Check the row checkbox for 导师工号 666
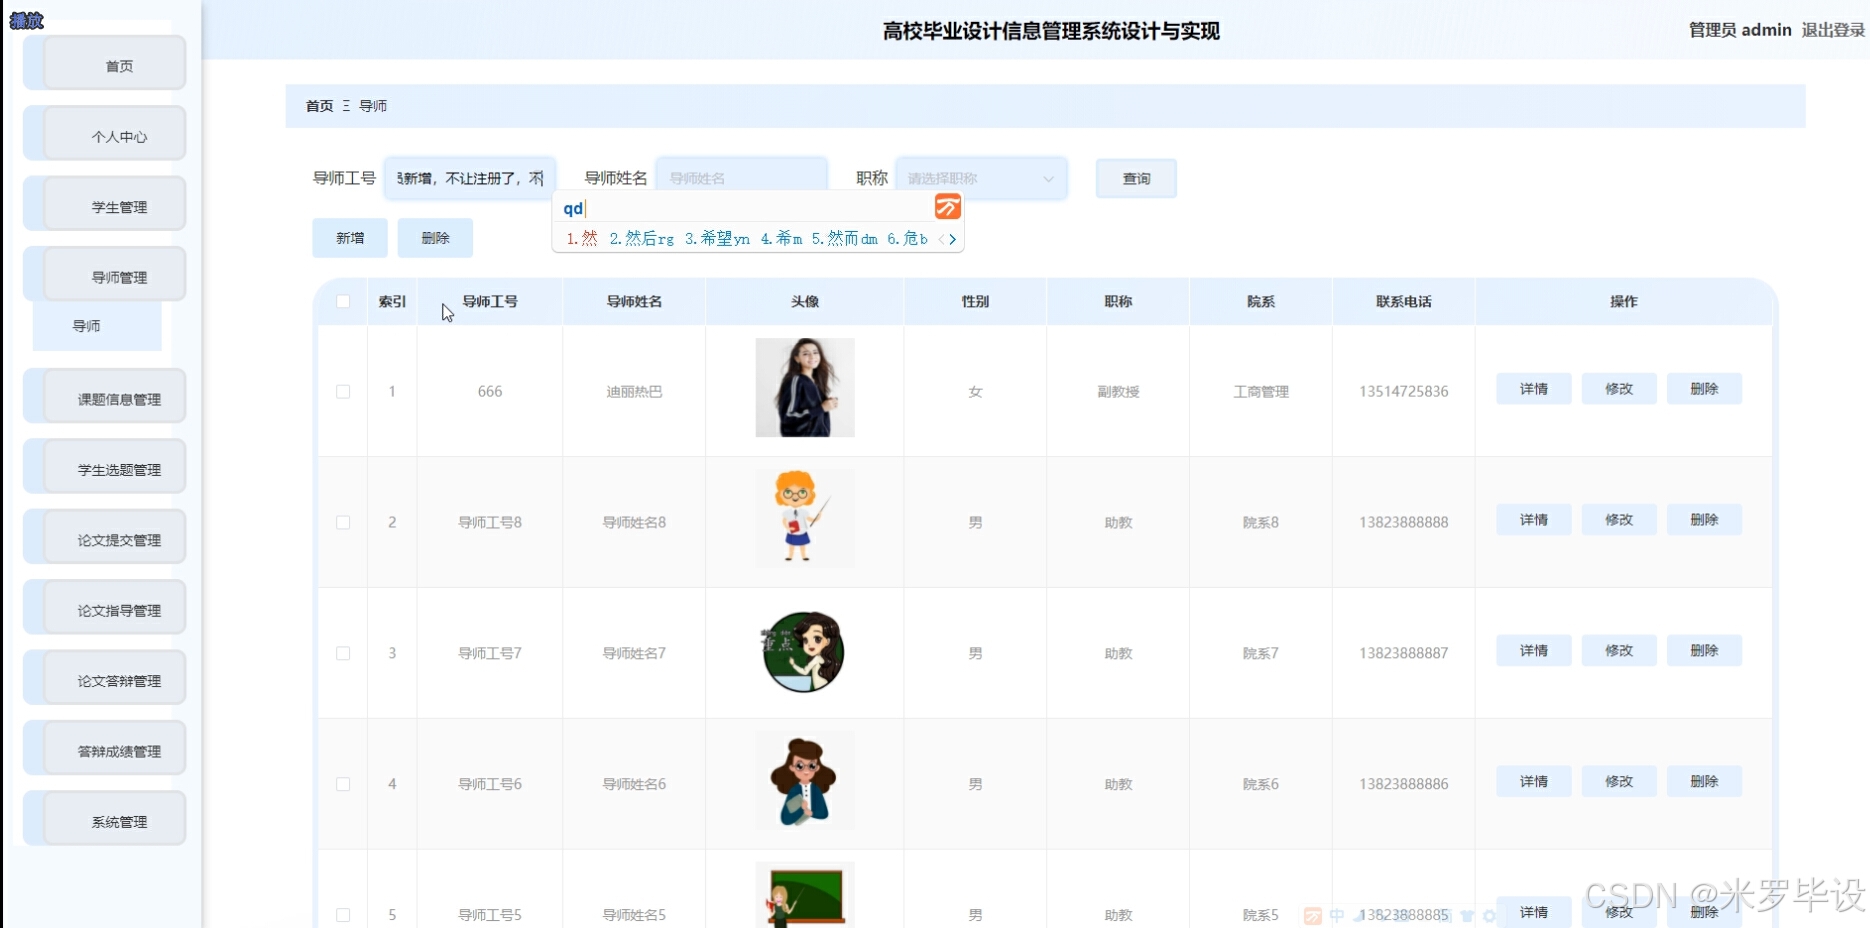The image size is (1870, 928). (343, 392)
